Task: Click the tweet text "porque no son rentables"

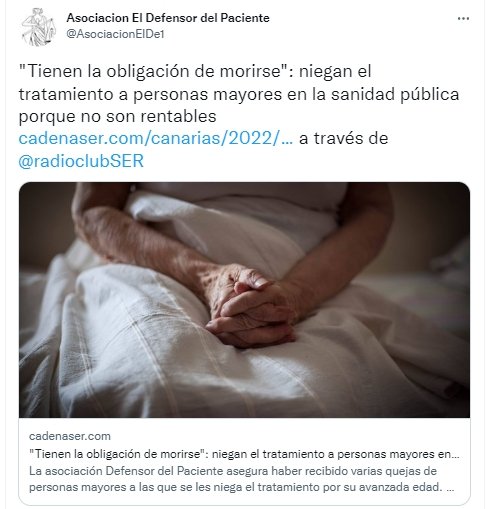Action: click(117, 116)
